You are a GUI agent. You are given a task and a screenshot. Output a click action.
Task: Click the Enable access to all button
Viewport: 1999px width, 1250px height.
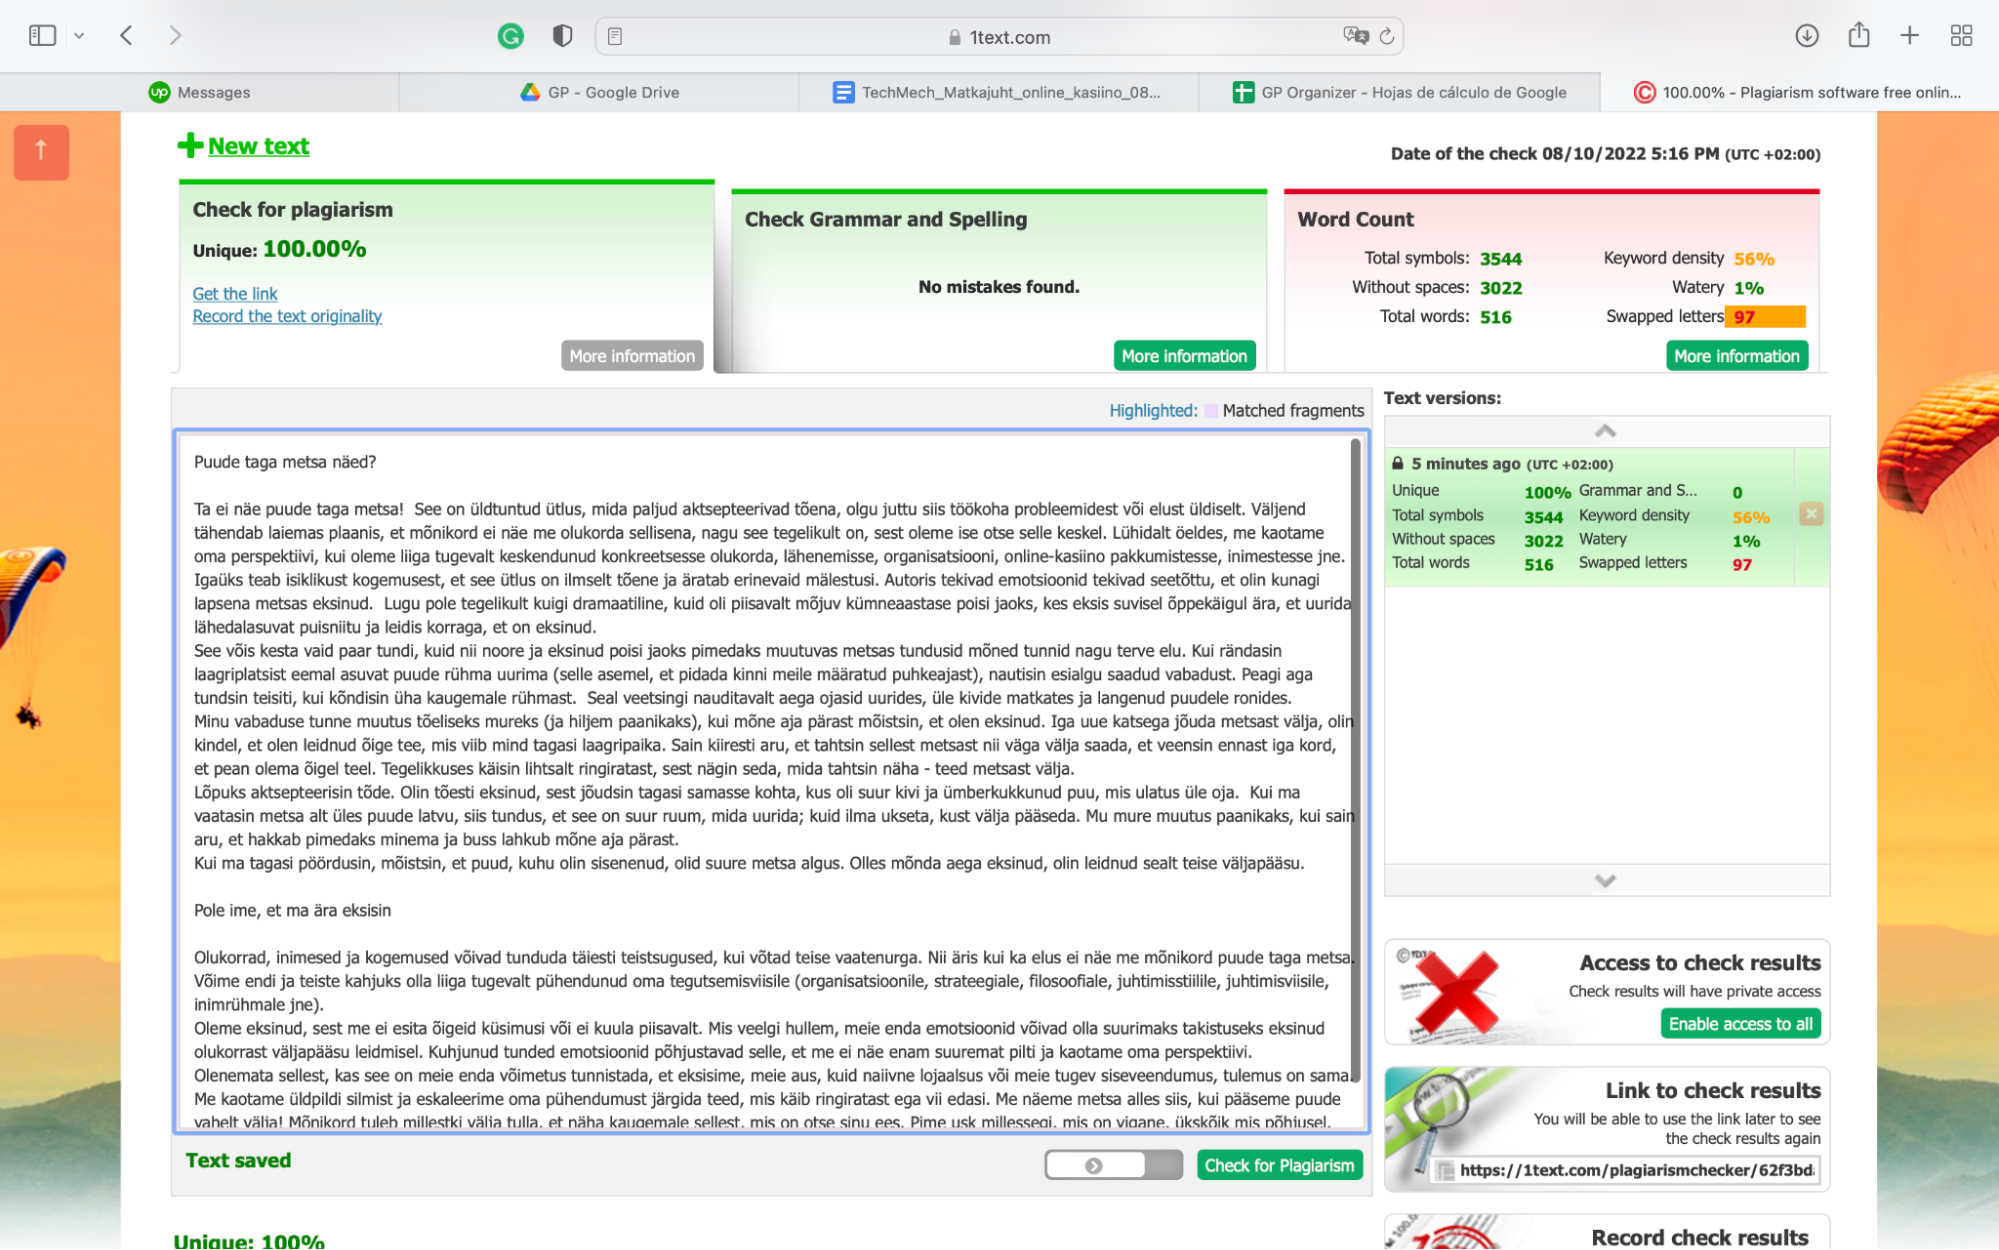tap(1740, 1024)
